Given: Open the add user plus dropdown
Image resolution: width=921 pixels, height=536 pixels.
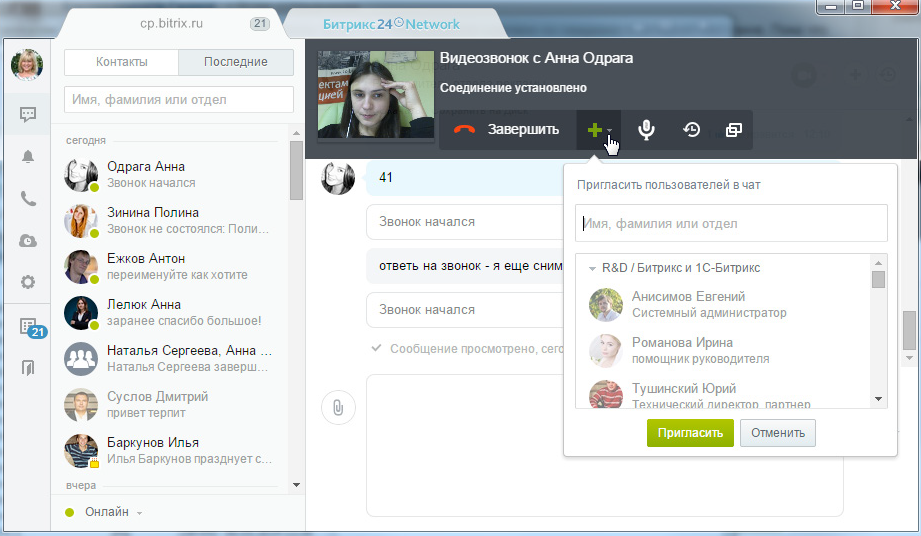Looking at the screenshot, I should point(598,130).
